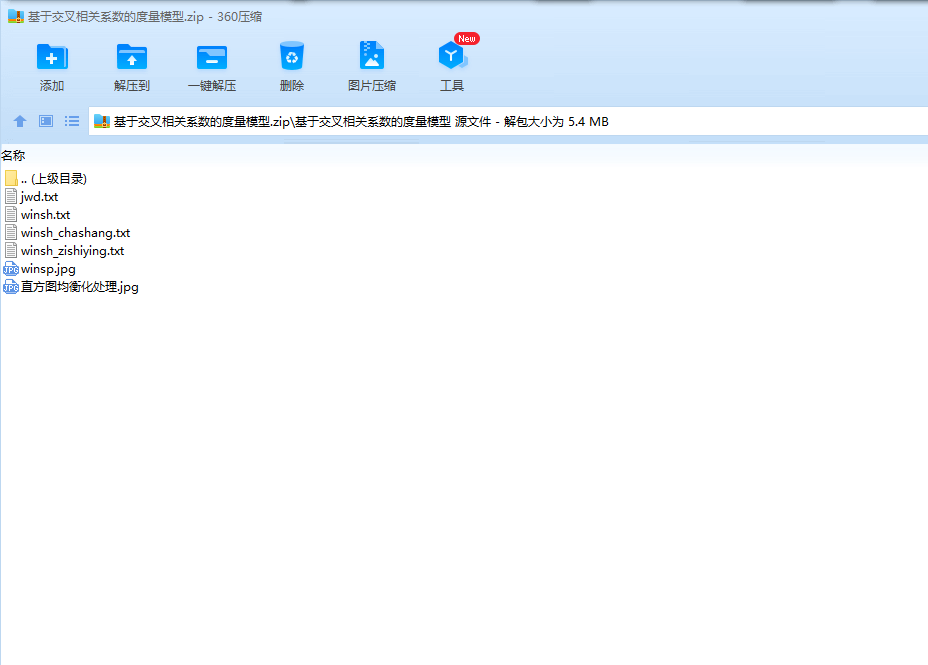
Task: Click the JPG icon of 直方图均衡化处理.jpg
Action: click(11, 288)
